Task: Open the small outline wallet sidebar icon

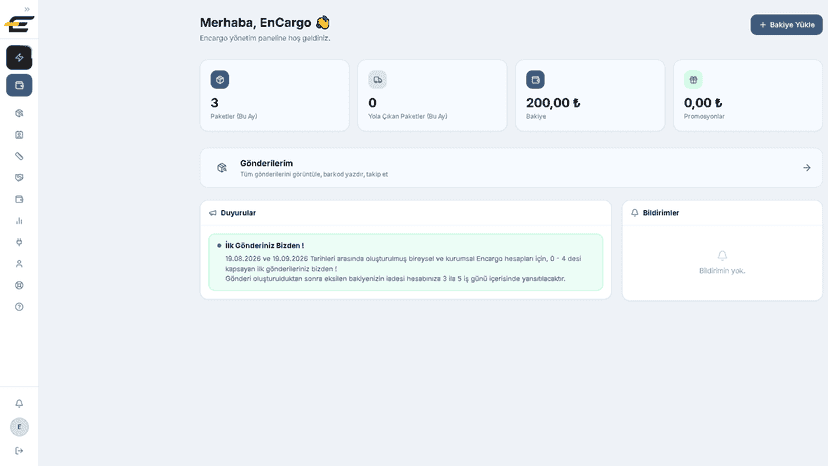Action: [x=19, y=199]
